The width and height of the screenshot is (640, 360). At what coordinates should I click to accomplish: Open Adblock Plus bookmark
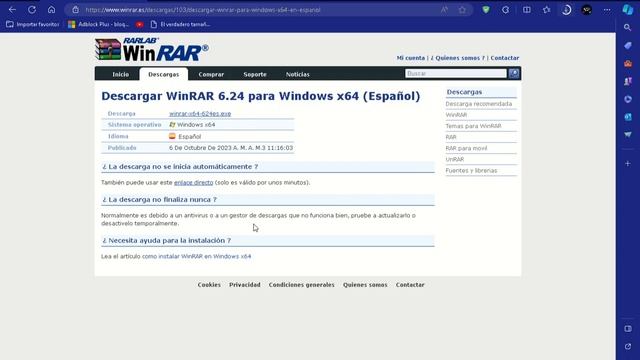[98, 24]
